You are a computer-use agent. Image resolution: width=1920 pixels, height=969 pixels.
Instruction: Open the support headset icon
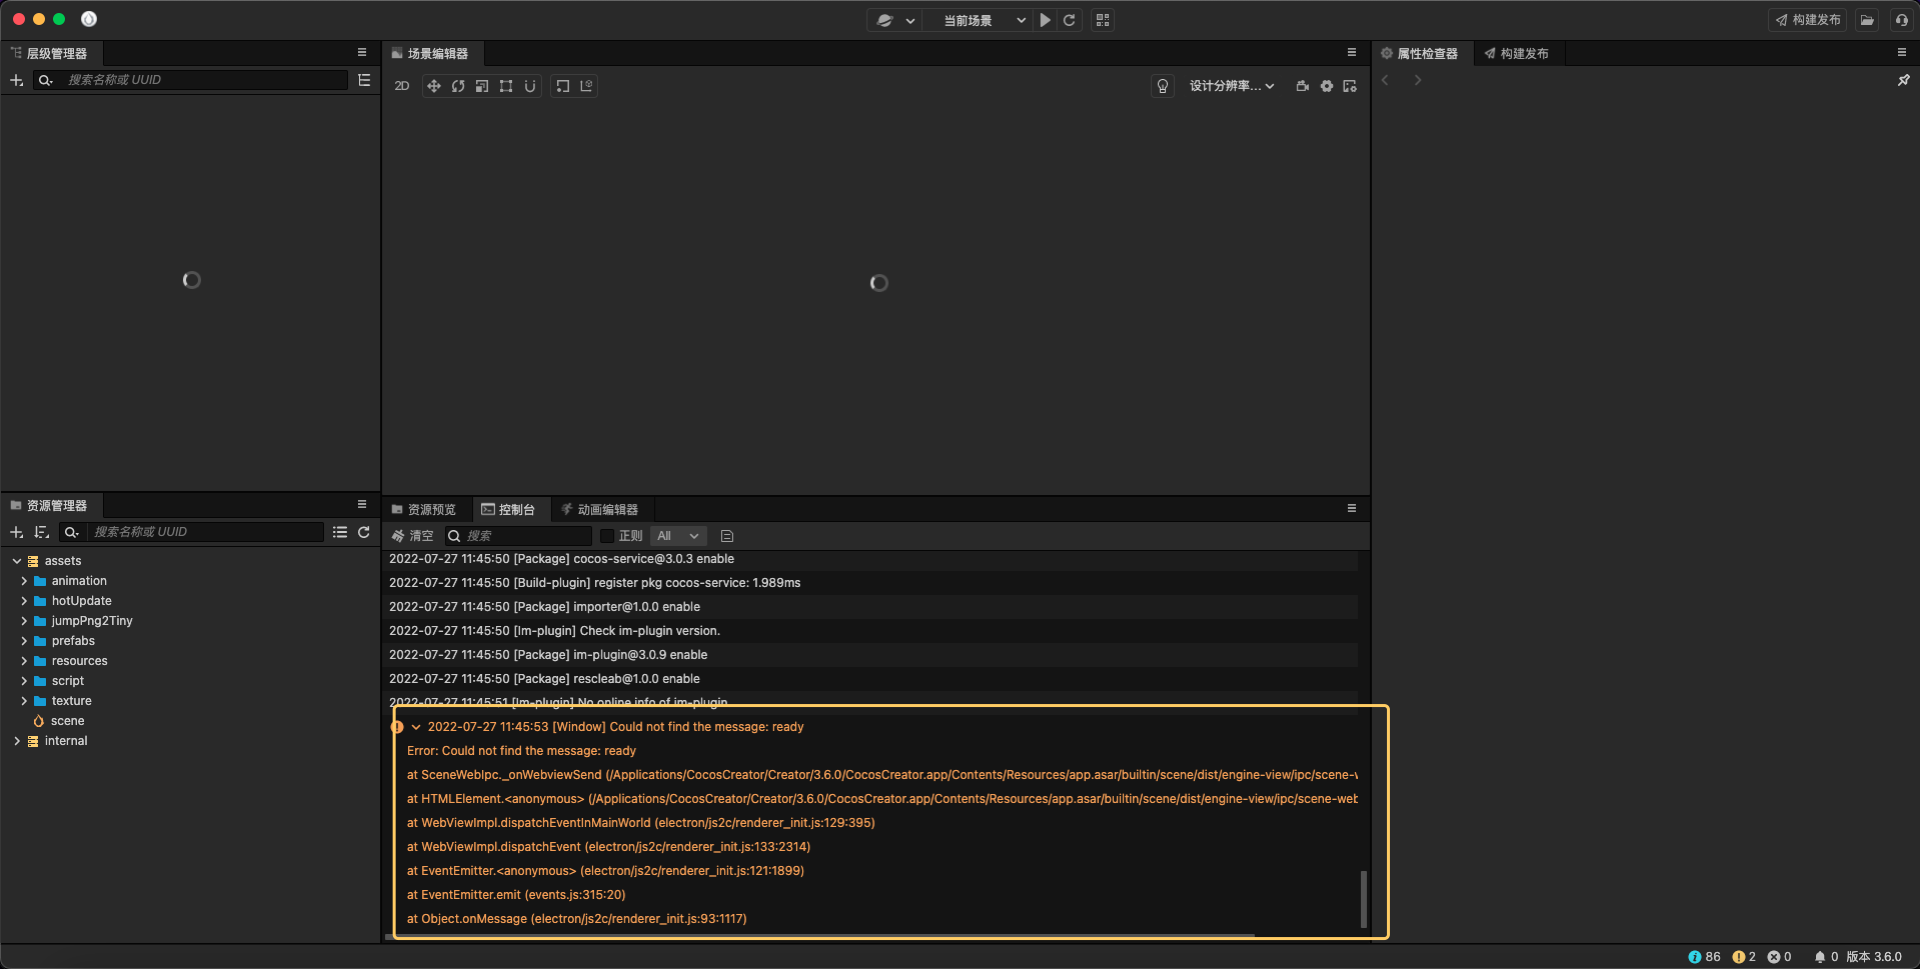coord(1901,20)
